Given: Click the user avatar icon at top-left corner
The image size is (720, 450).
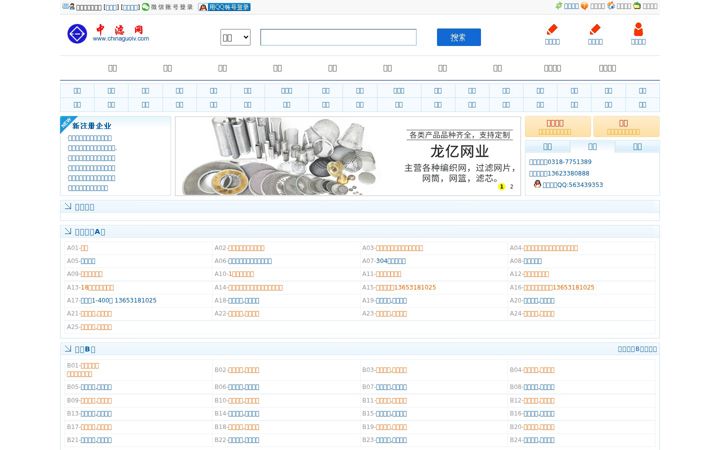Looking at the screenshot, I should pyautogui.click(x=69, y=6).
